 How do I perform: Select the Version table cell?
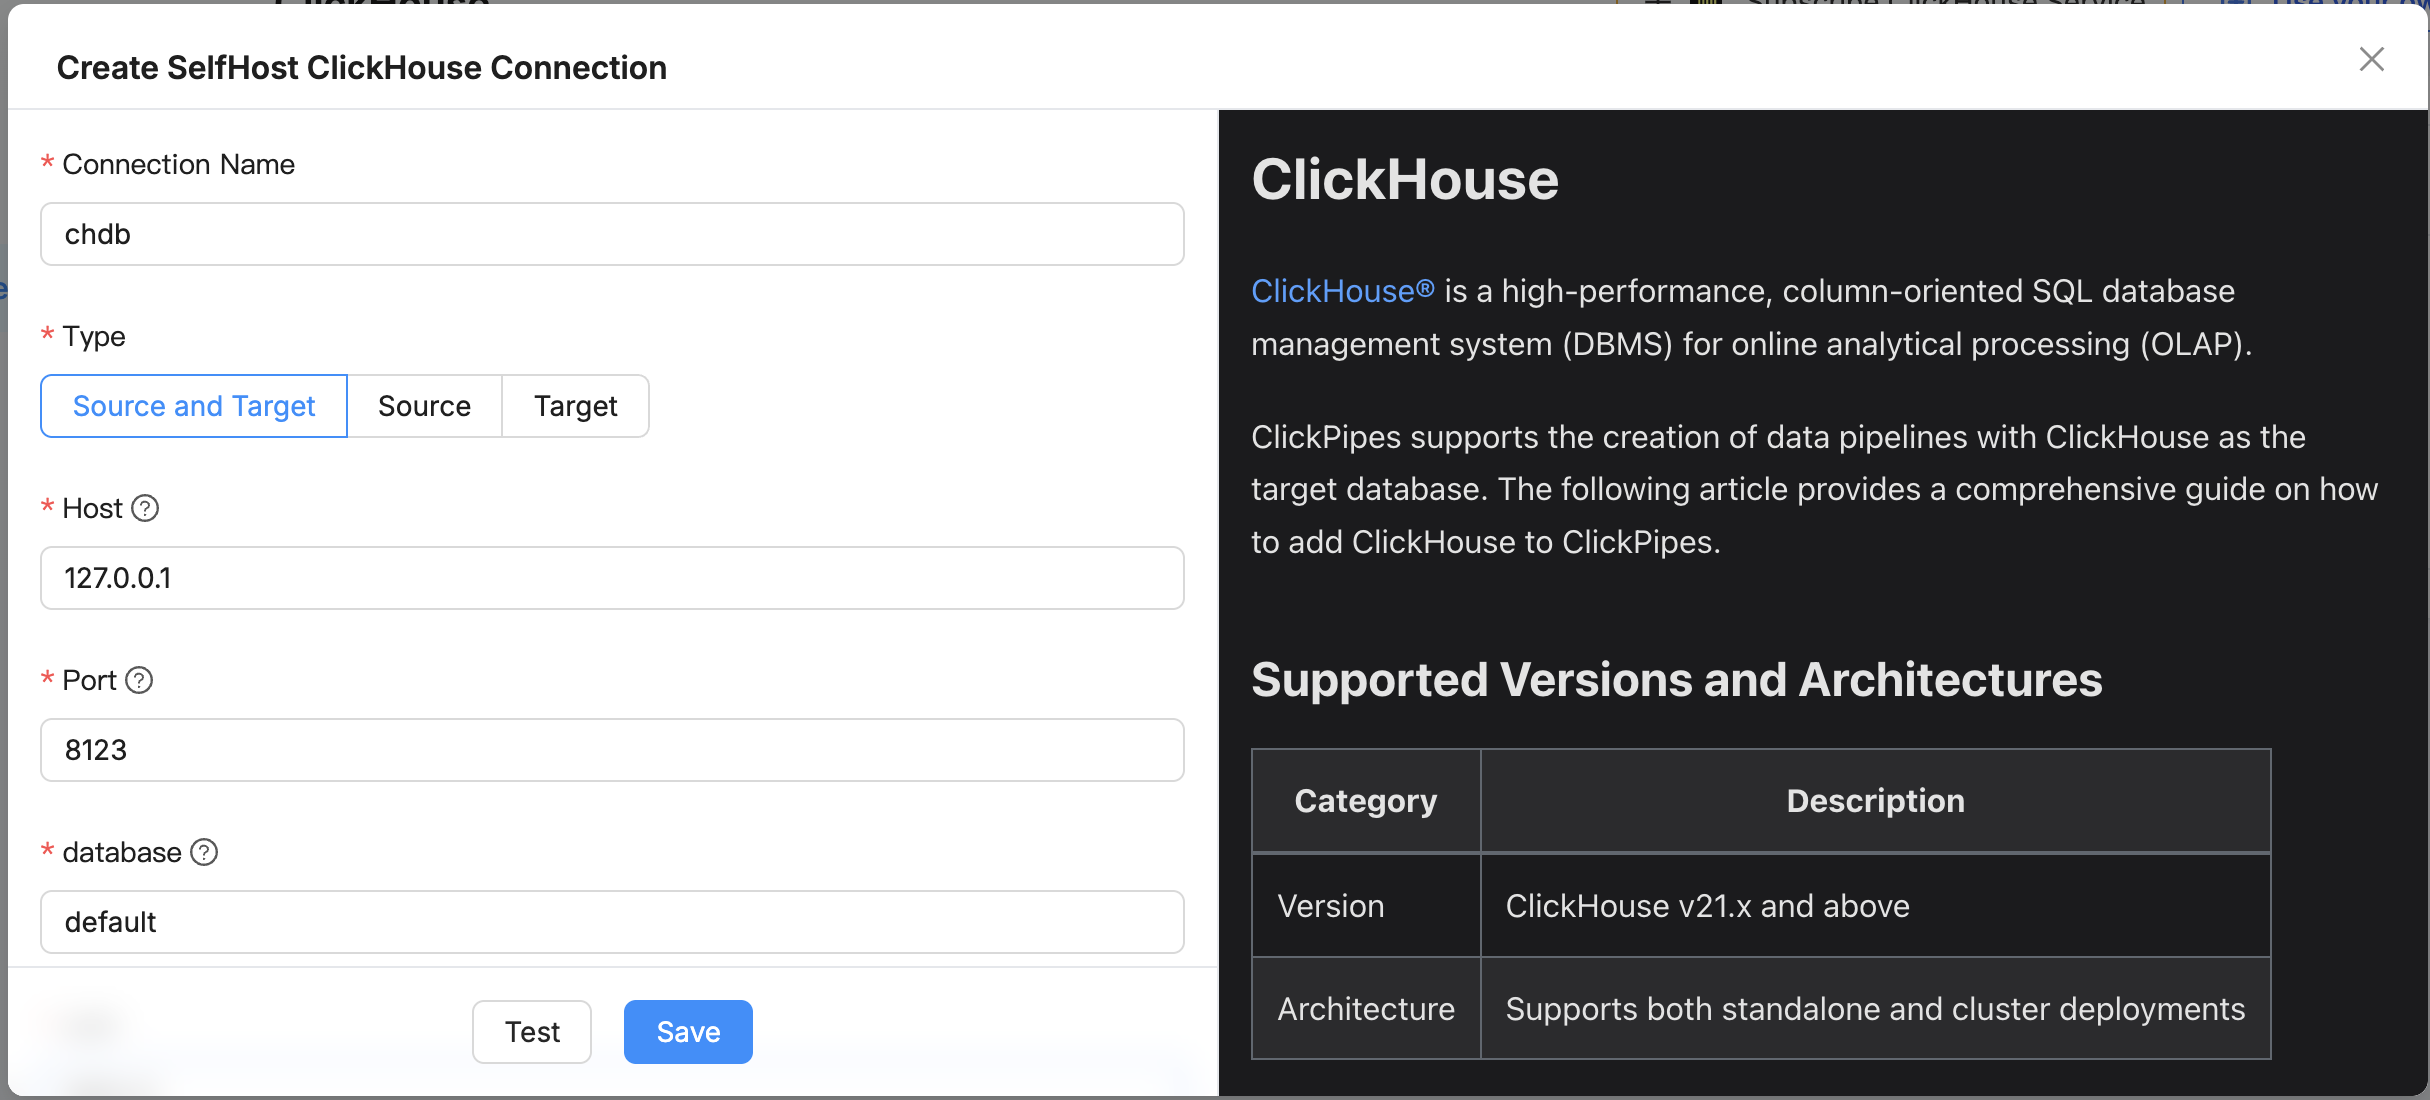[x=1366, y=906]
